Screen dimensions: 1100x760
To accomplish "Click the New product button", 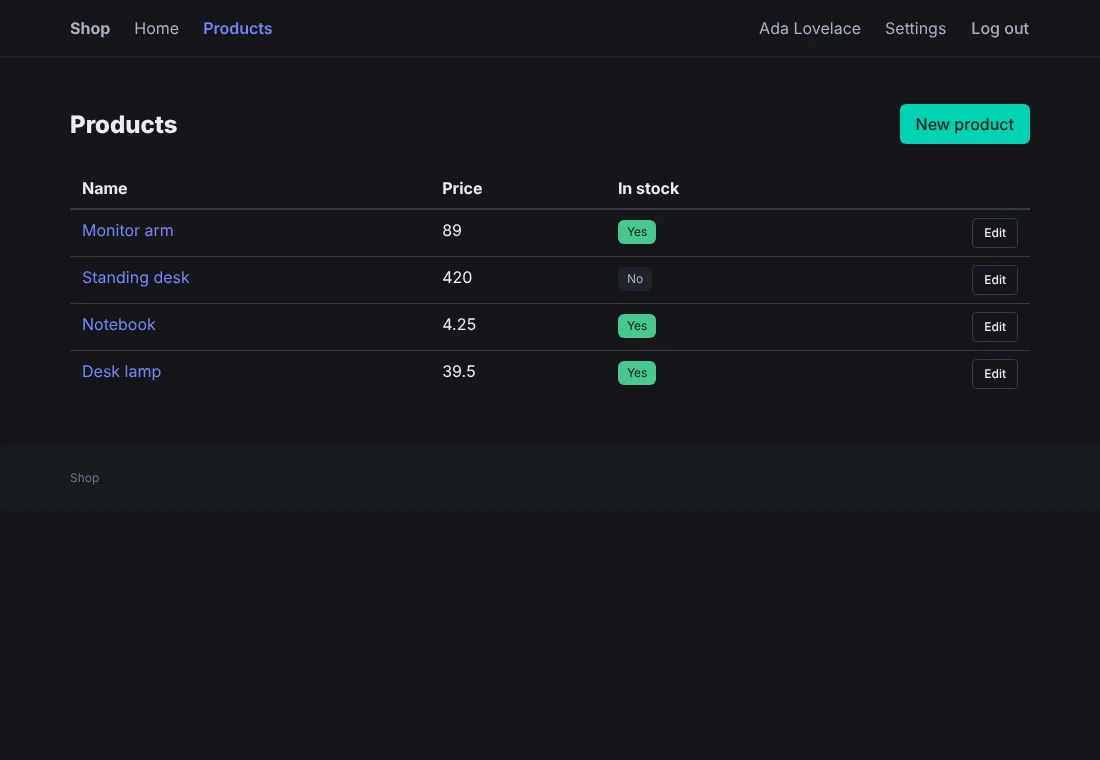I will tap(965, 124).
